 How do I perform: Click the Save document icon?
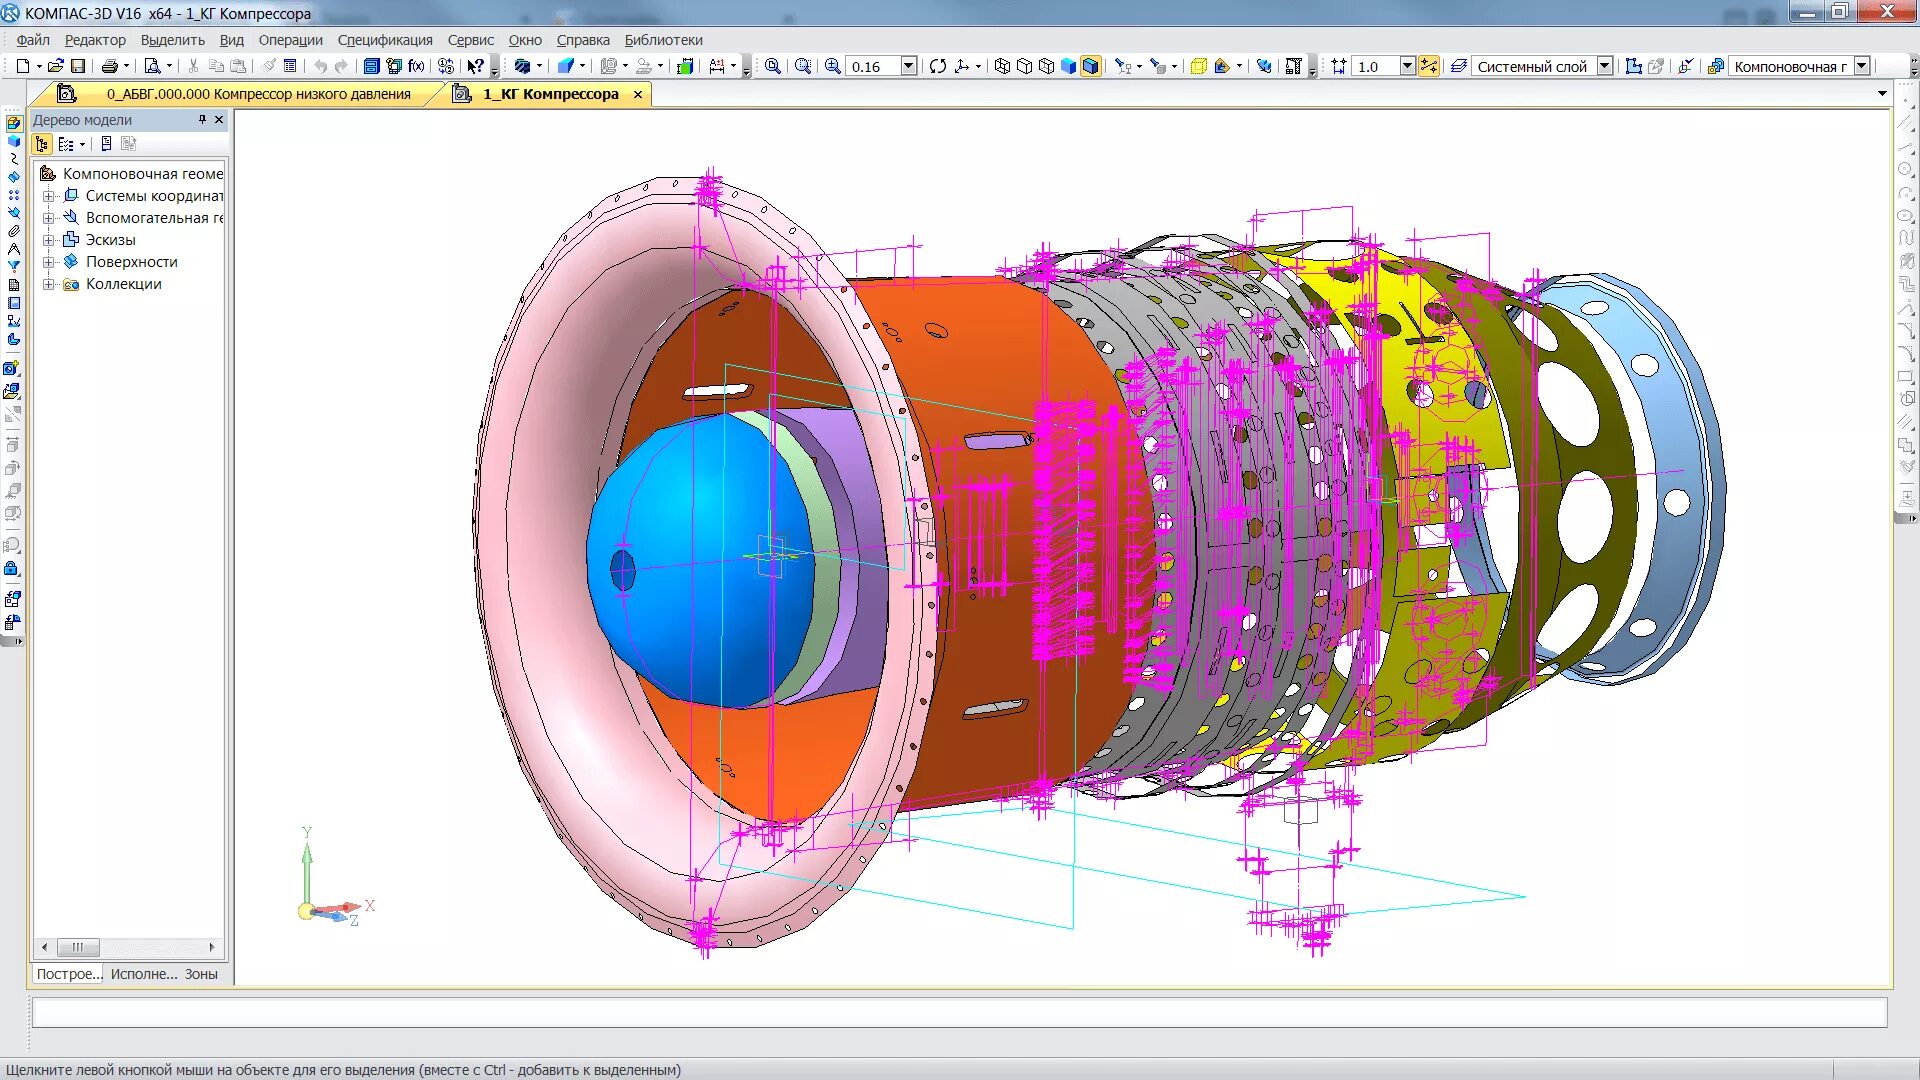[x=78, y=66]
